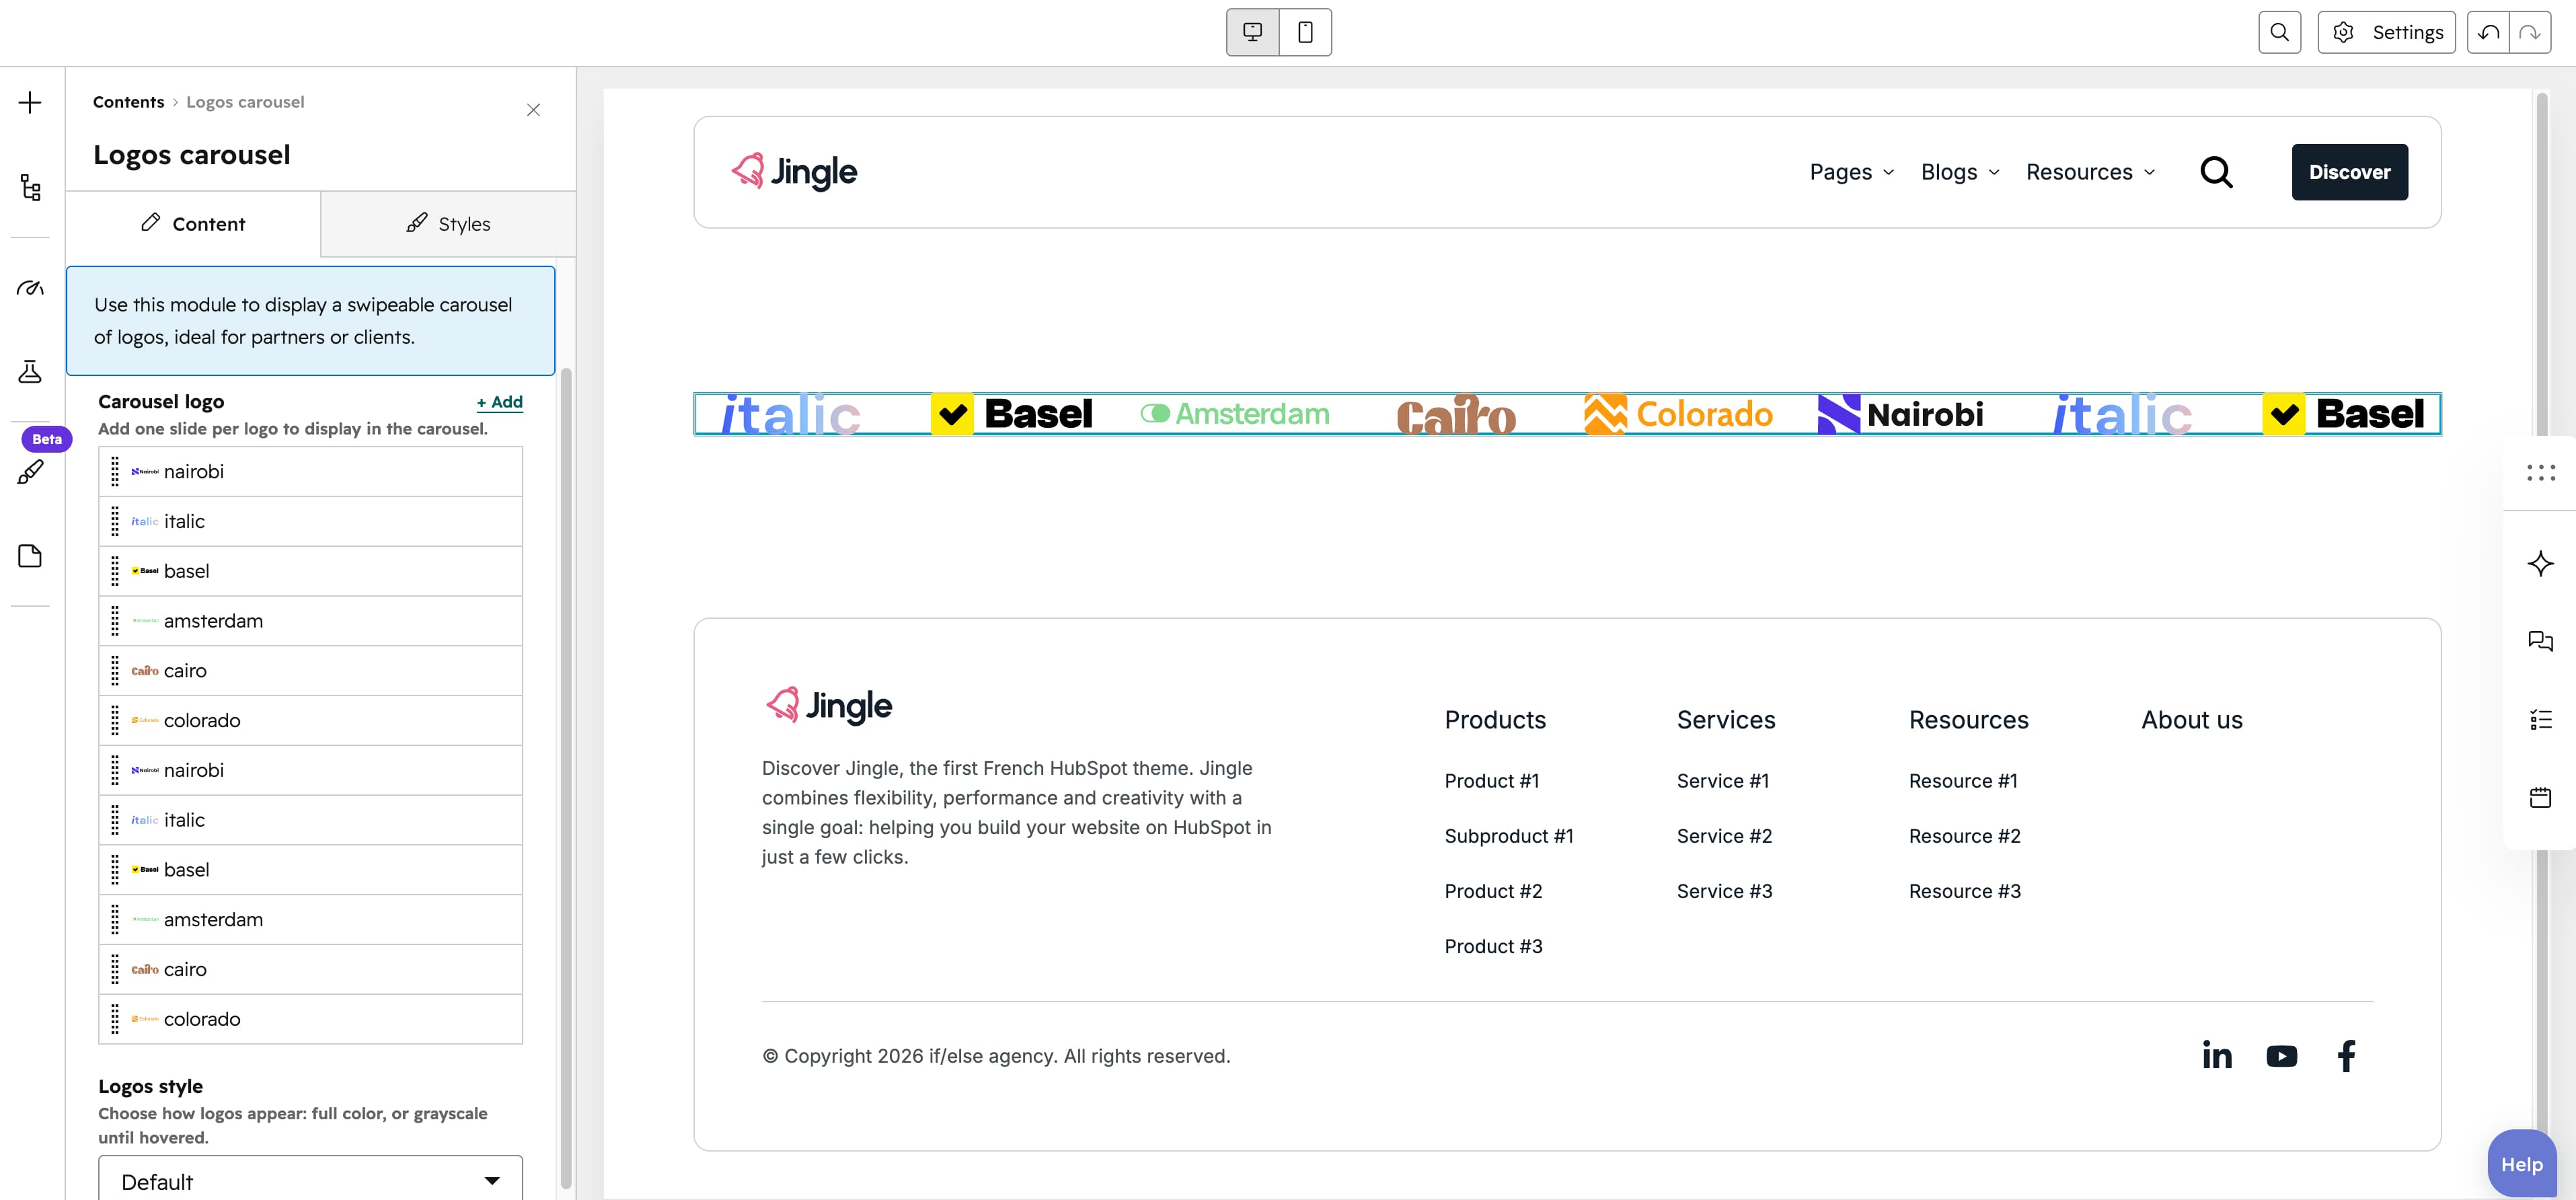
Task: Switch to mobile preview mode
Action: [x=1305, y=32]
